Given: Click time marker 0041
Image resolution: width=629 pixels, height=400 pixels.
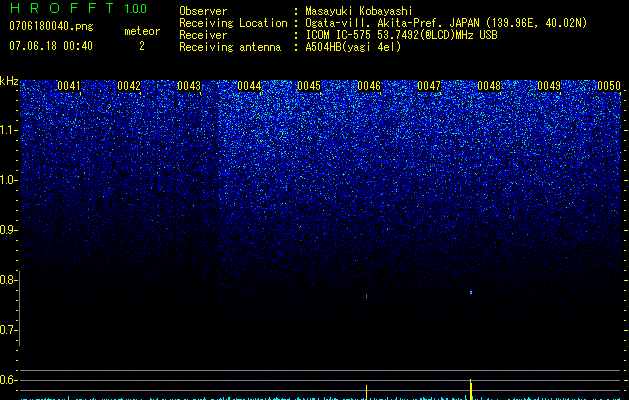Looking at the screenshot, I should point(69,86).
